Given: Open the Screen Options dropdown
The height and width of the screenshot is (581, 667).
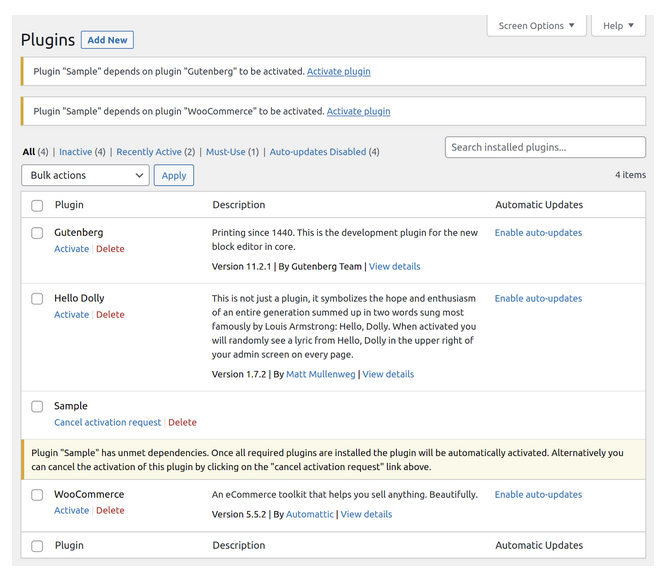Looking at the screenshot, I should pos(536,26).
